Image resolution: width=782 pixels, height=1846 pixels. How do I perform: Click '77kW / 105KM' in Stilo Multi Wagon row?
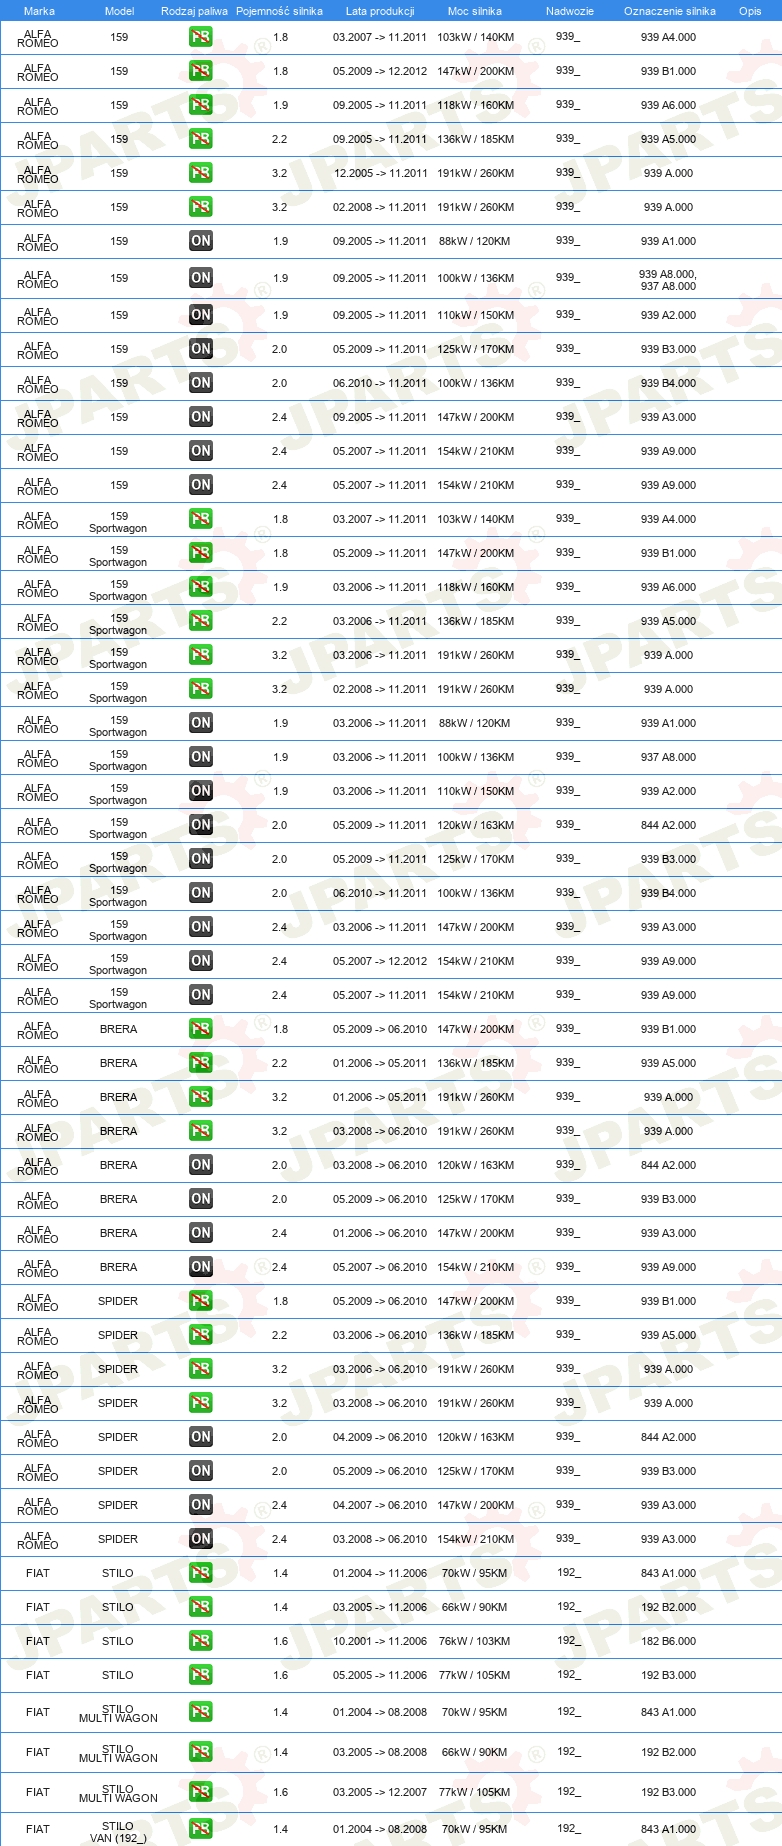pos(475,1792)
